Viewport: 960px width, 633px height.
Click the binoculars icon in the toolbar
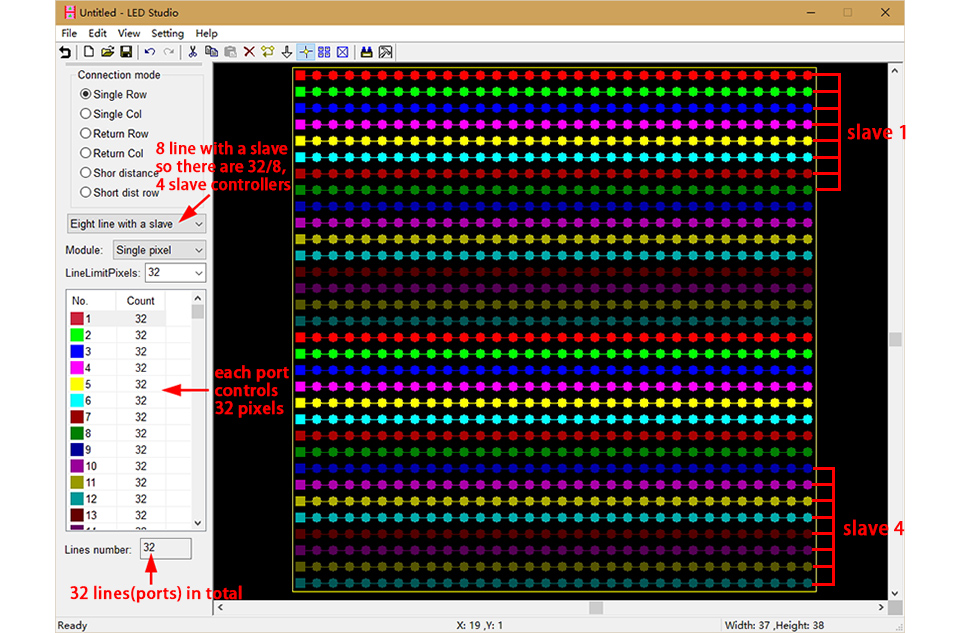pyautogui.click(x=366, y=52)
